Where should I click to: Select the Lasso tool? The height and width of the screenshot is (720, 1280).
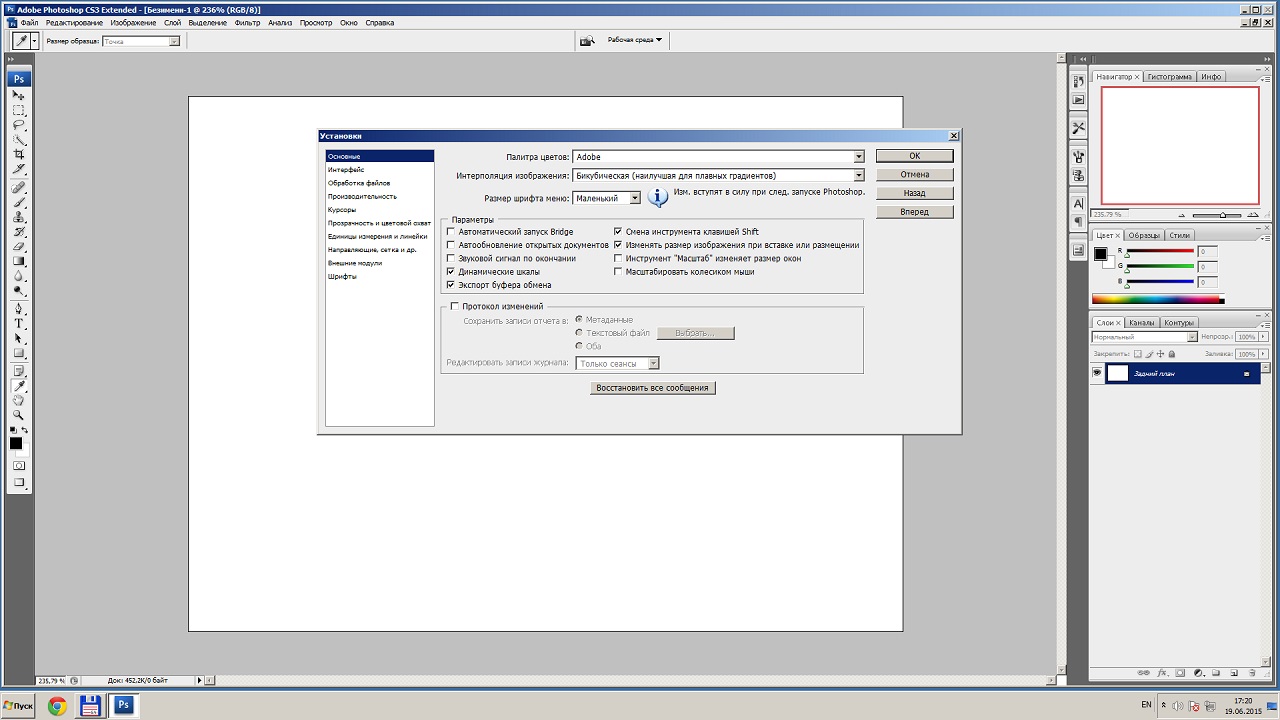18,125
